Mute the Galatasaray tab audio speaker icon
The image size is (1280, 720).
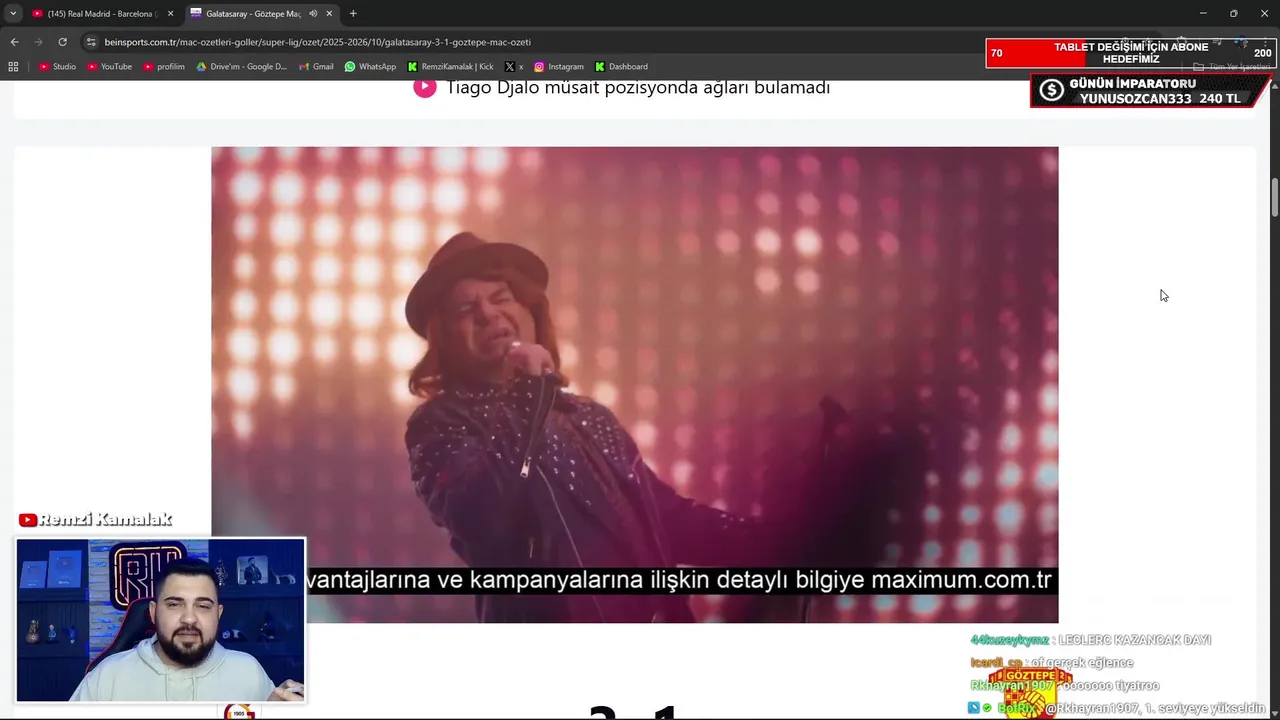coord(313,13)
